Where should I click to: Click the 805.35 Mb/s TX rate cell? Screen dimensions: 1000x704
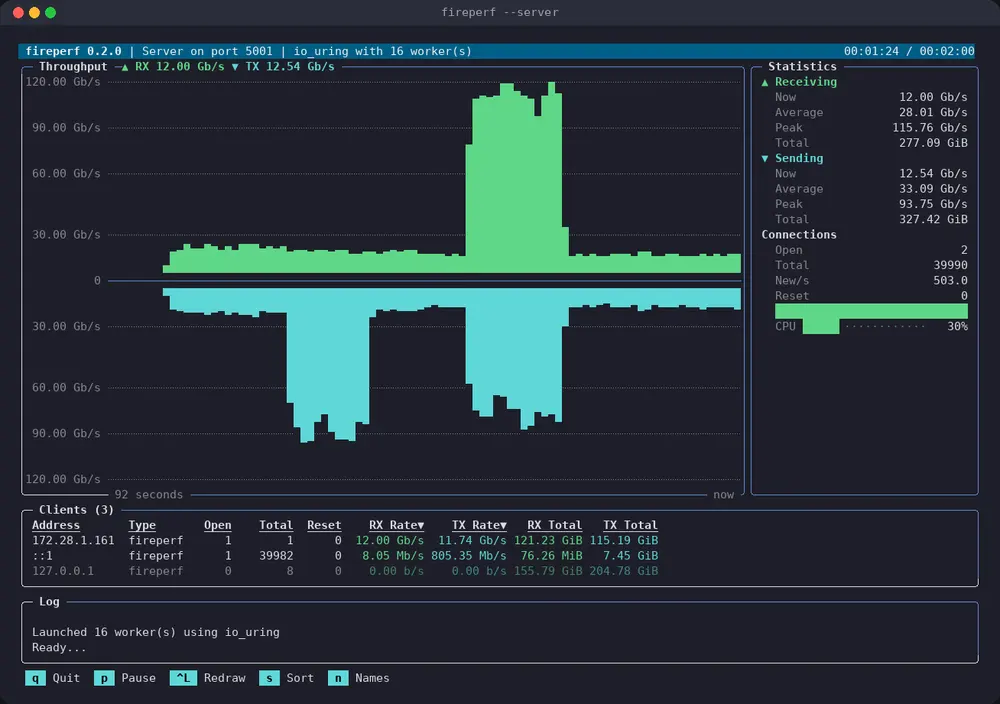click(469, 555)
